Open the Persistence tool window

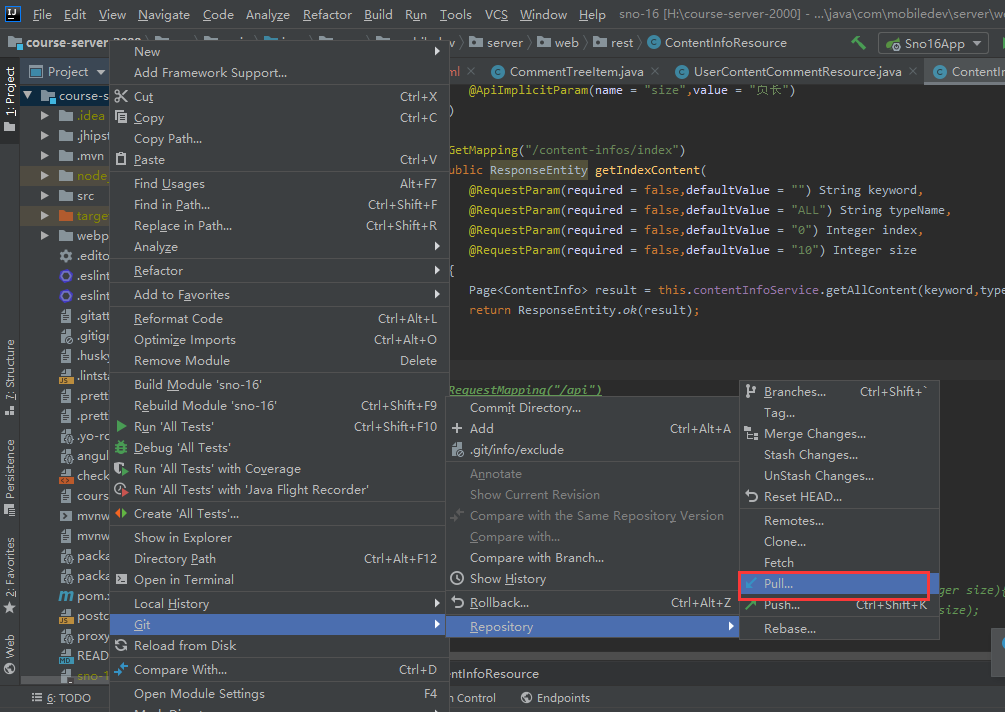10,463
